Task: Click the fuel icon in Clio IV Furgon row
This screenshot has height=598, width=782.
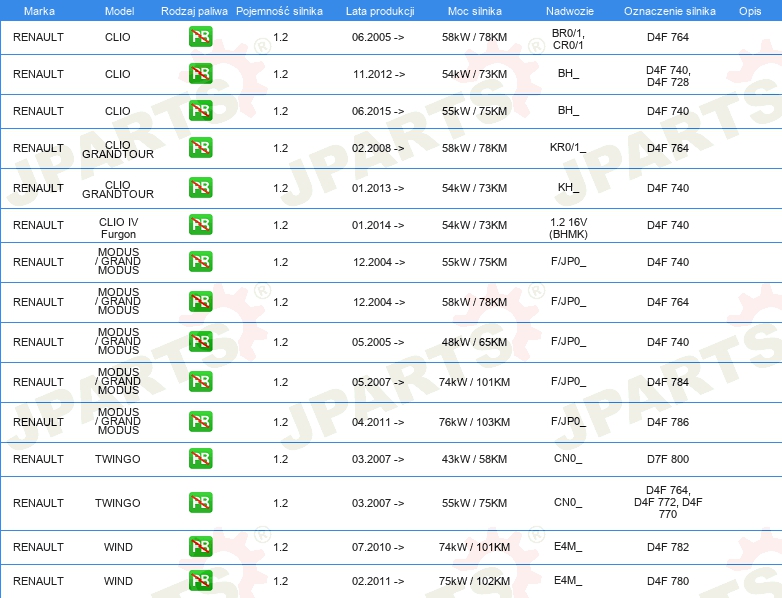Action: 200,225
